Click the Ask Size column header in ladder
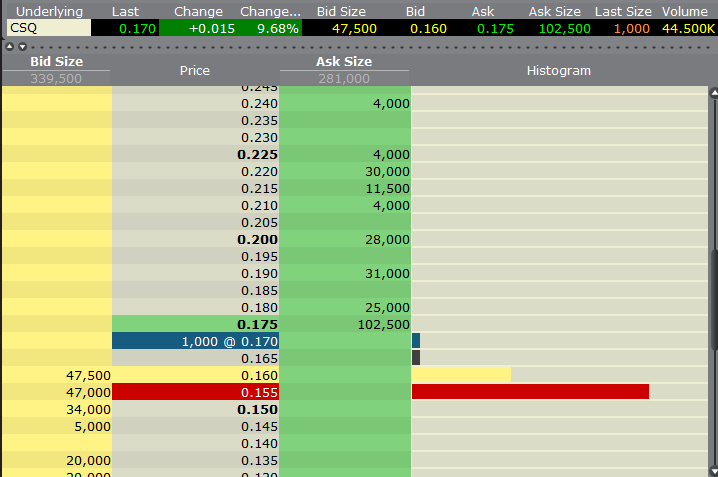 (344, 62)
